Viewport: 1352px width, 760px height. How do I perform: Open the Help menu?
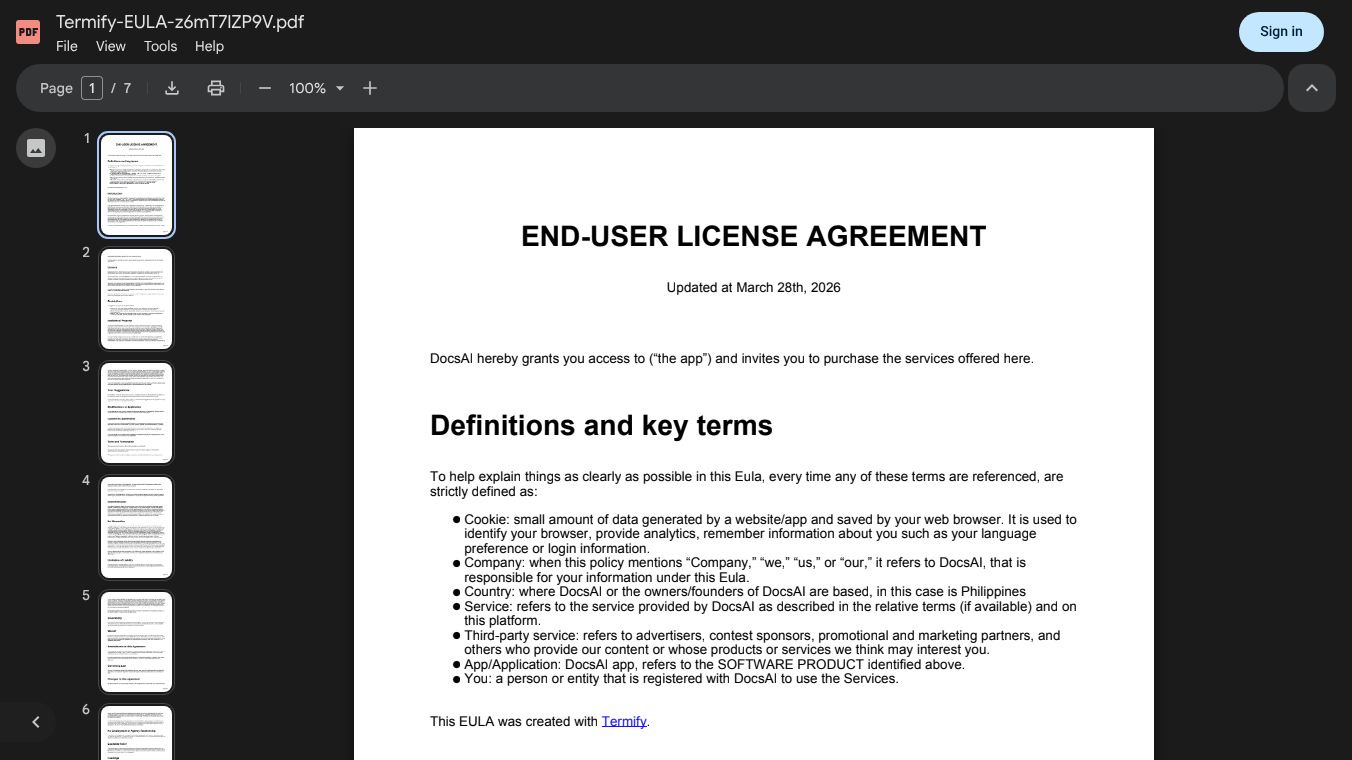point(209,46)
